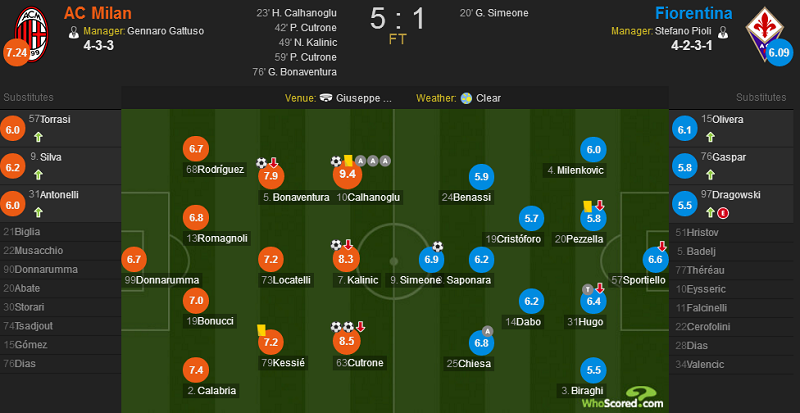Click the stadium icon next to Venue

[327, 98]
